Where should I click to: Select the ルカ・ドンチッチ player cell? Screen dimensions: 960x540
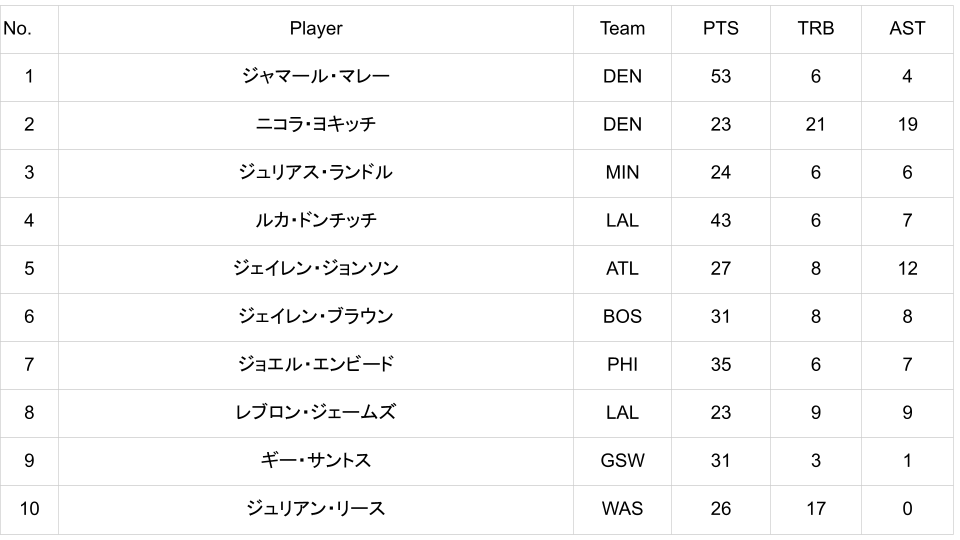pyautogui.click(x=315, y=220)
